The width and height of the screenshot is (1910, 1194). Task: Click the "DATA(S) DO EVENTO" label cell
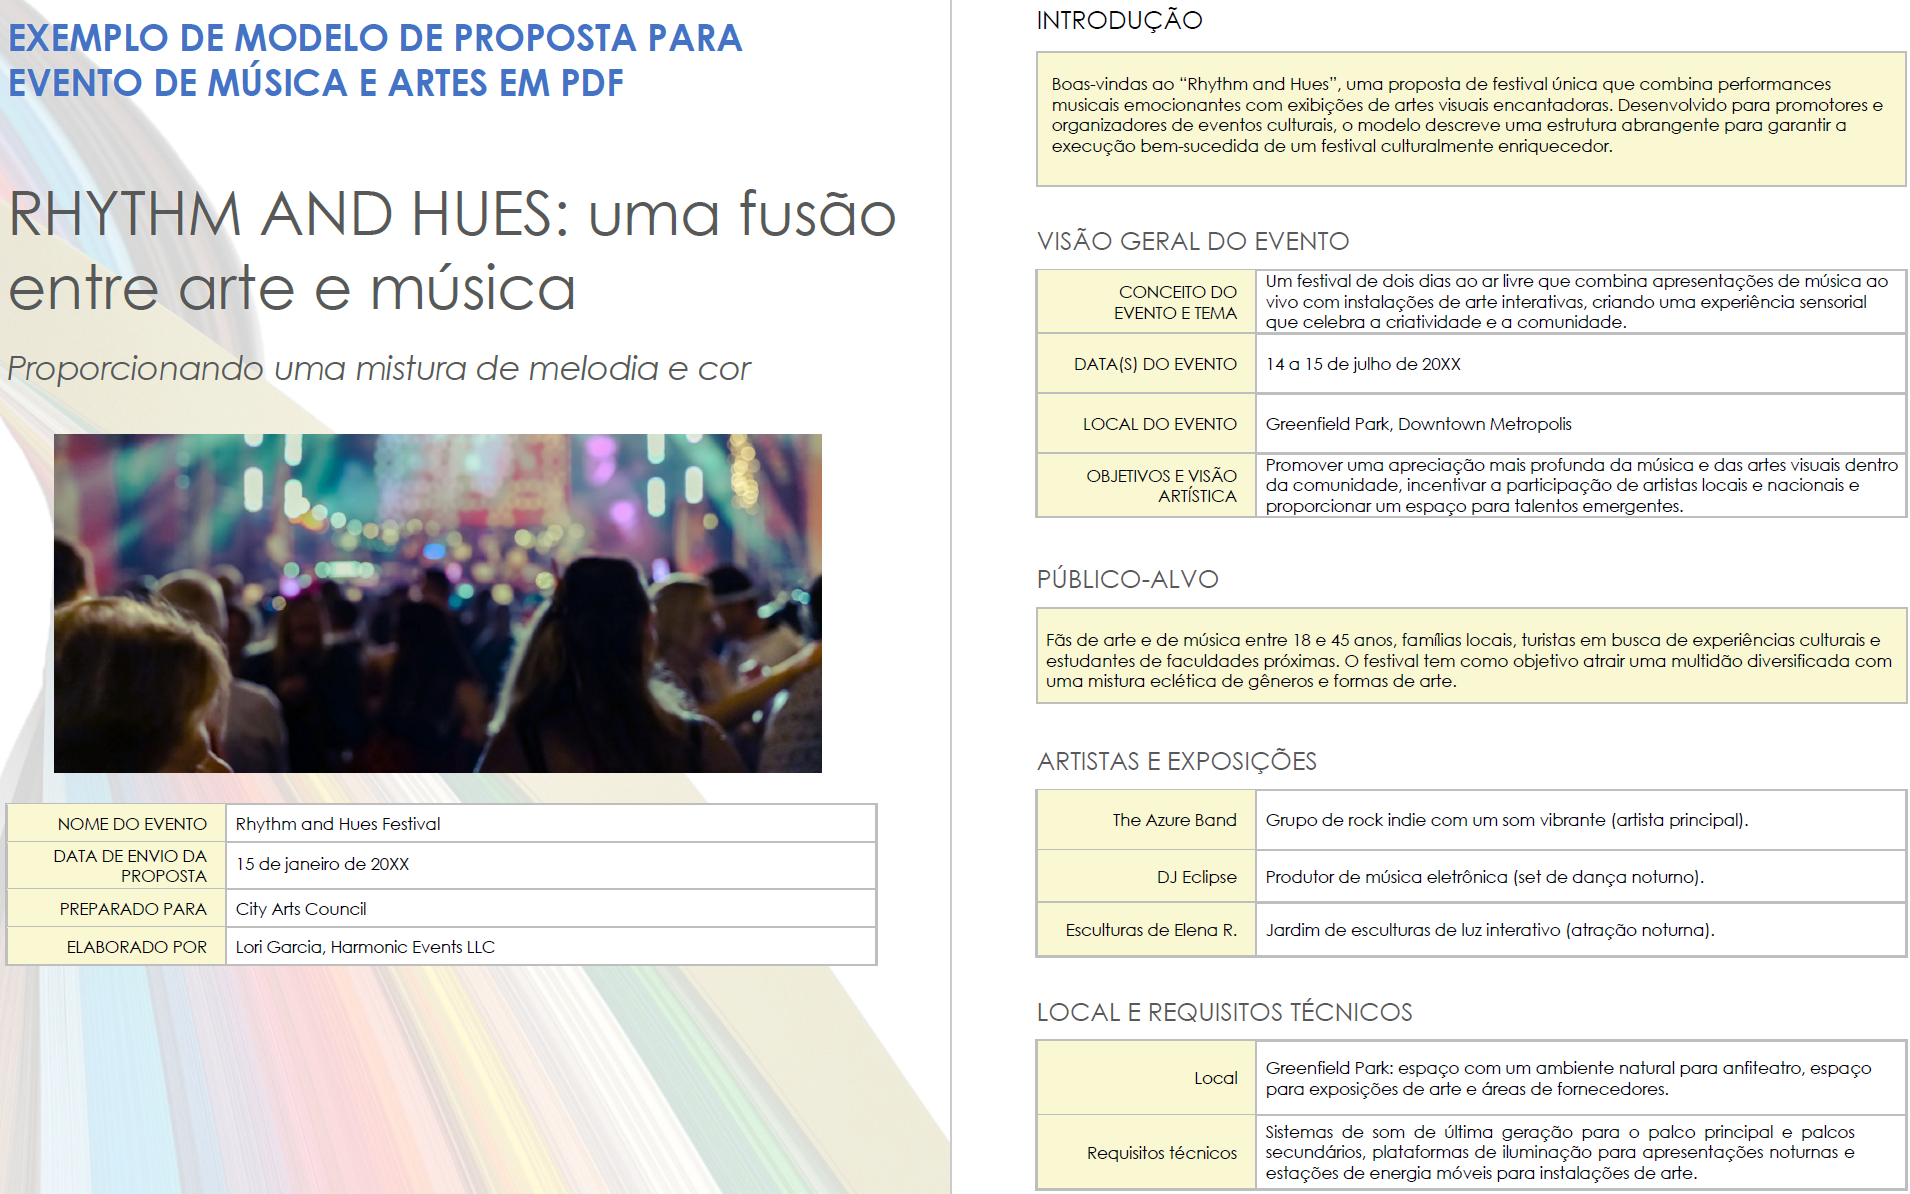pos(1155,364)
